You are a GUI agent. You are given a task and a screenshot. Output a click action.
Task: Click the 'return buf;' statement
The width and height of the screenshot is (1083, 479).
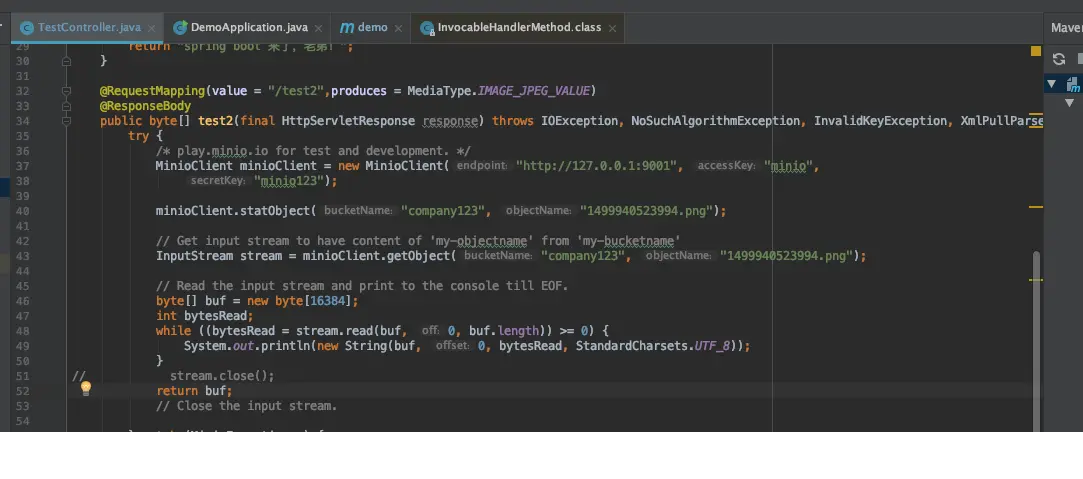(194, 391)
